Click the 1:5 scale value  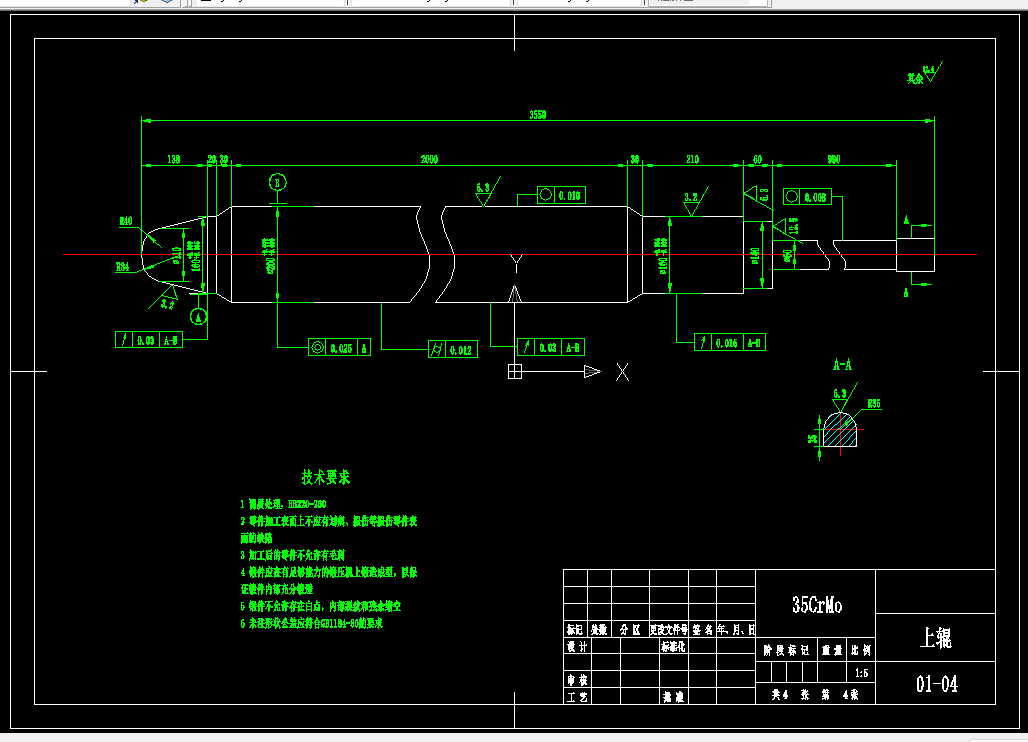click(x=861, y=673)
